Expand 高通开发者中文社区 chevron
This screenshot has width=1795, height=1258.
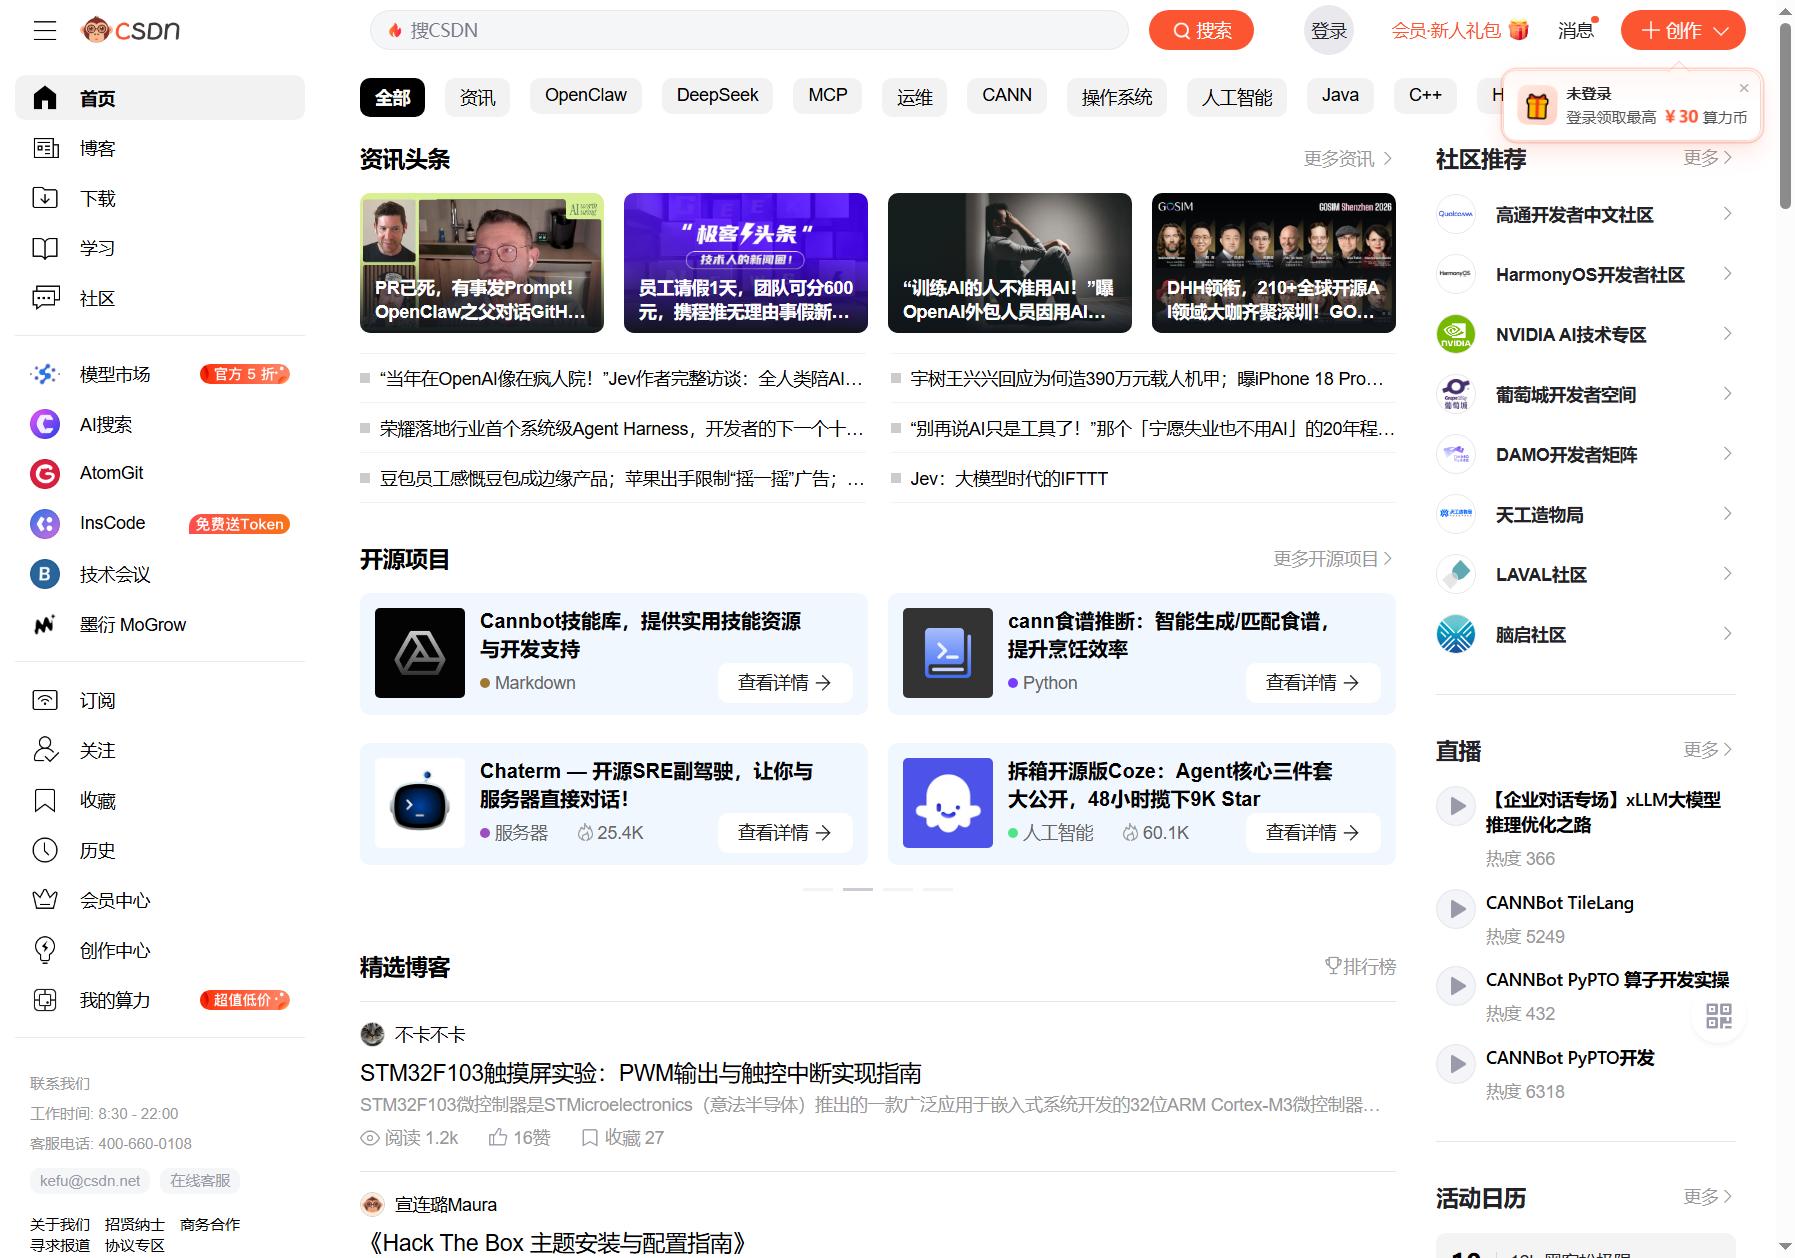coord(1727,214)
